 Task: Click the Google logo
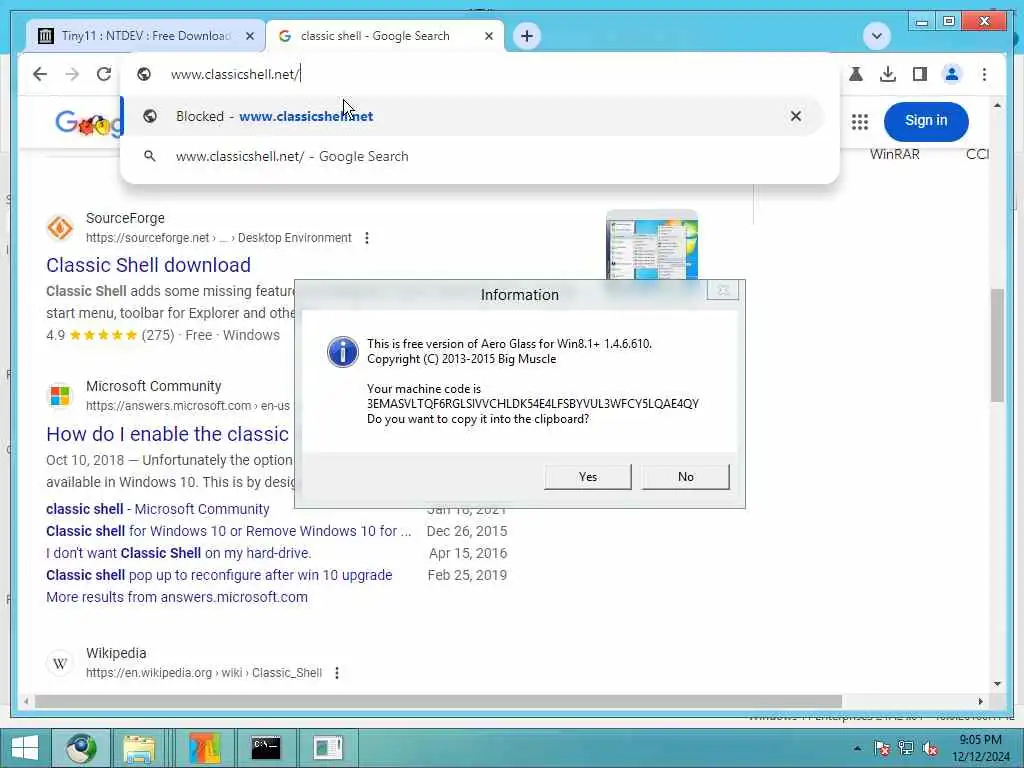tap(88, 122)
